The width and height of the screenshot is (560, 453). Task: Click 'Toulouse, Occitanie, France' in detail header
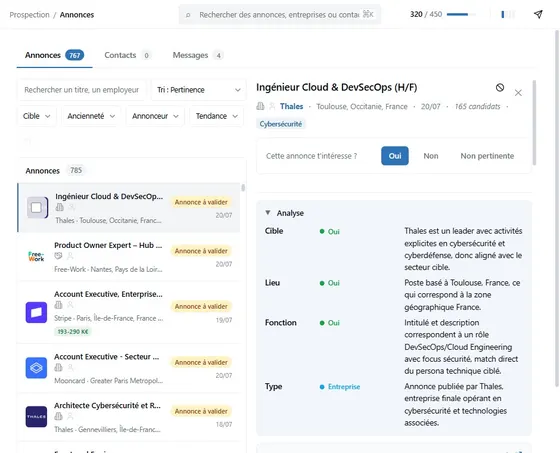coord(362,106)
